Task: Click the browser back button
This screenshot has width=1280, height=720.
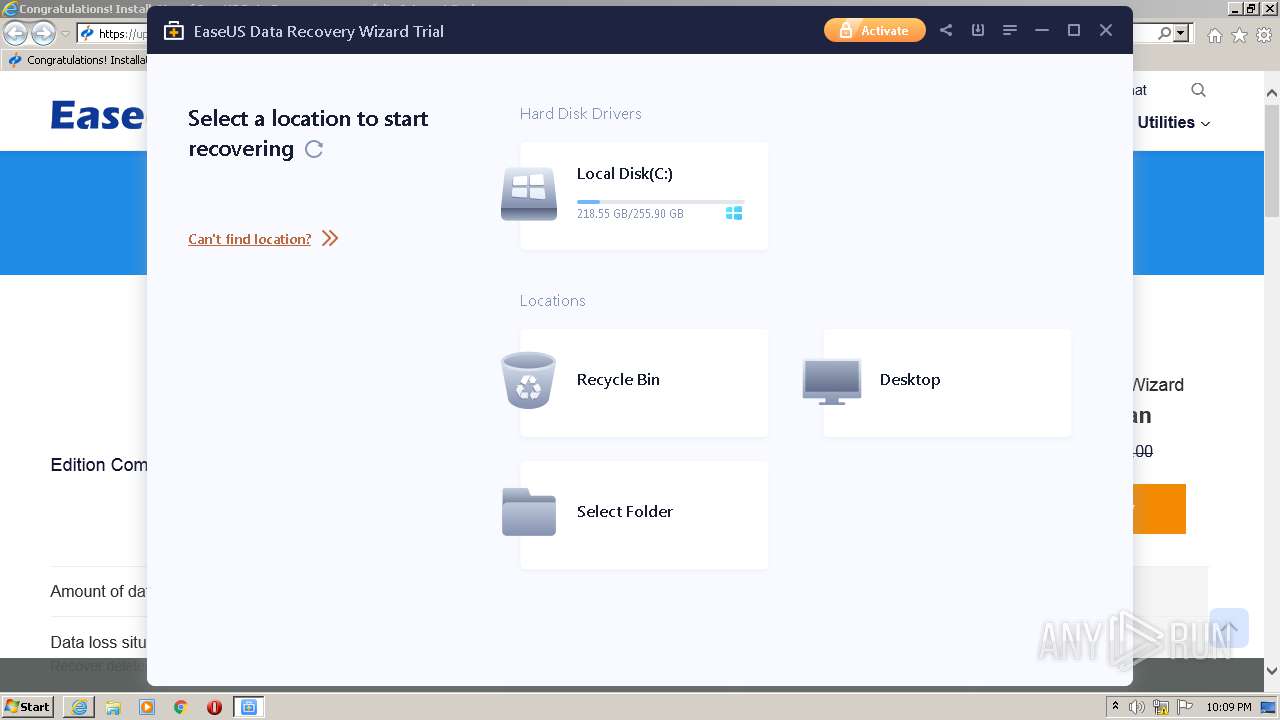Action: [16, 33]
